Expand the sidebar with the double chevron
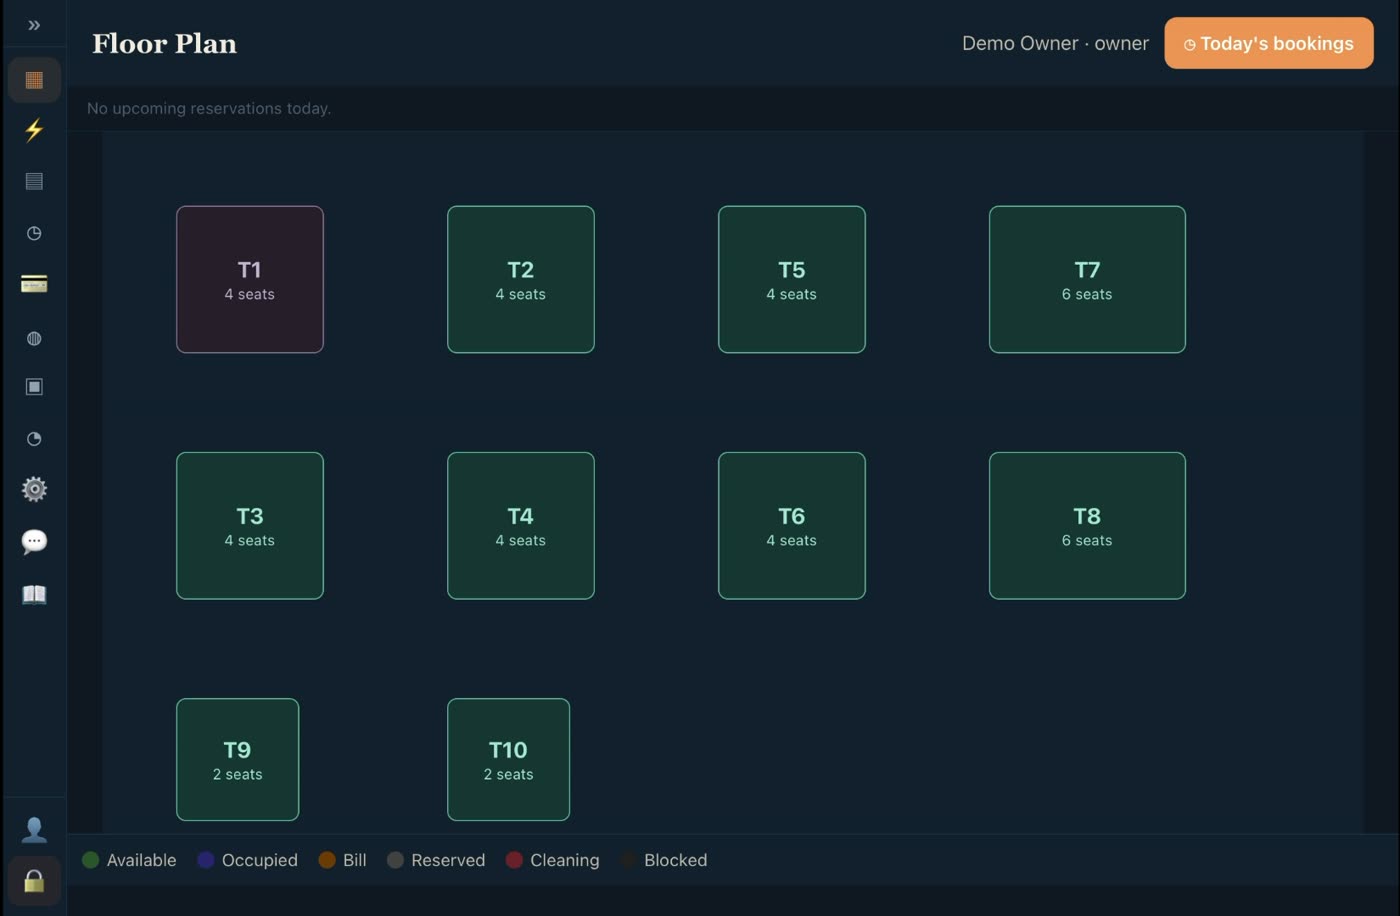 click(x=34, y=25)
